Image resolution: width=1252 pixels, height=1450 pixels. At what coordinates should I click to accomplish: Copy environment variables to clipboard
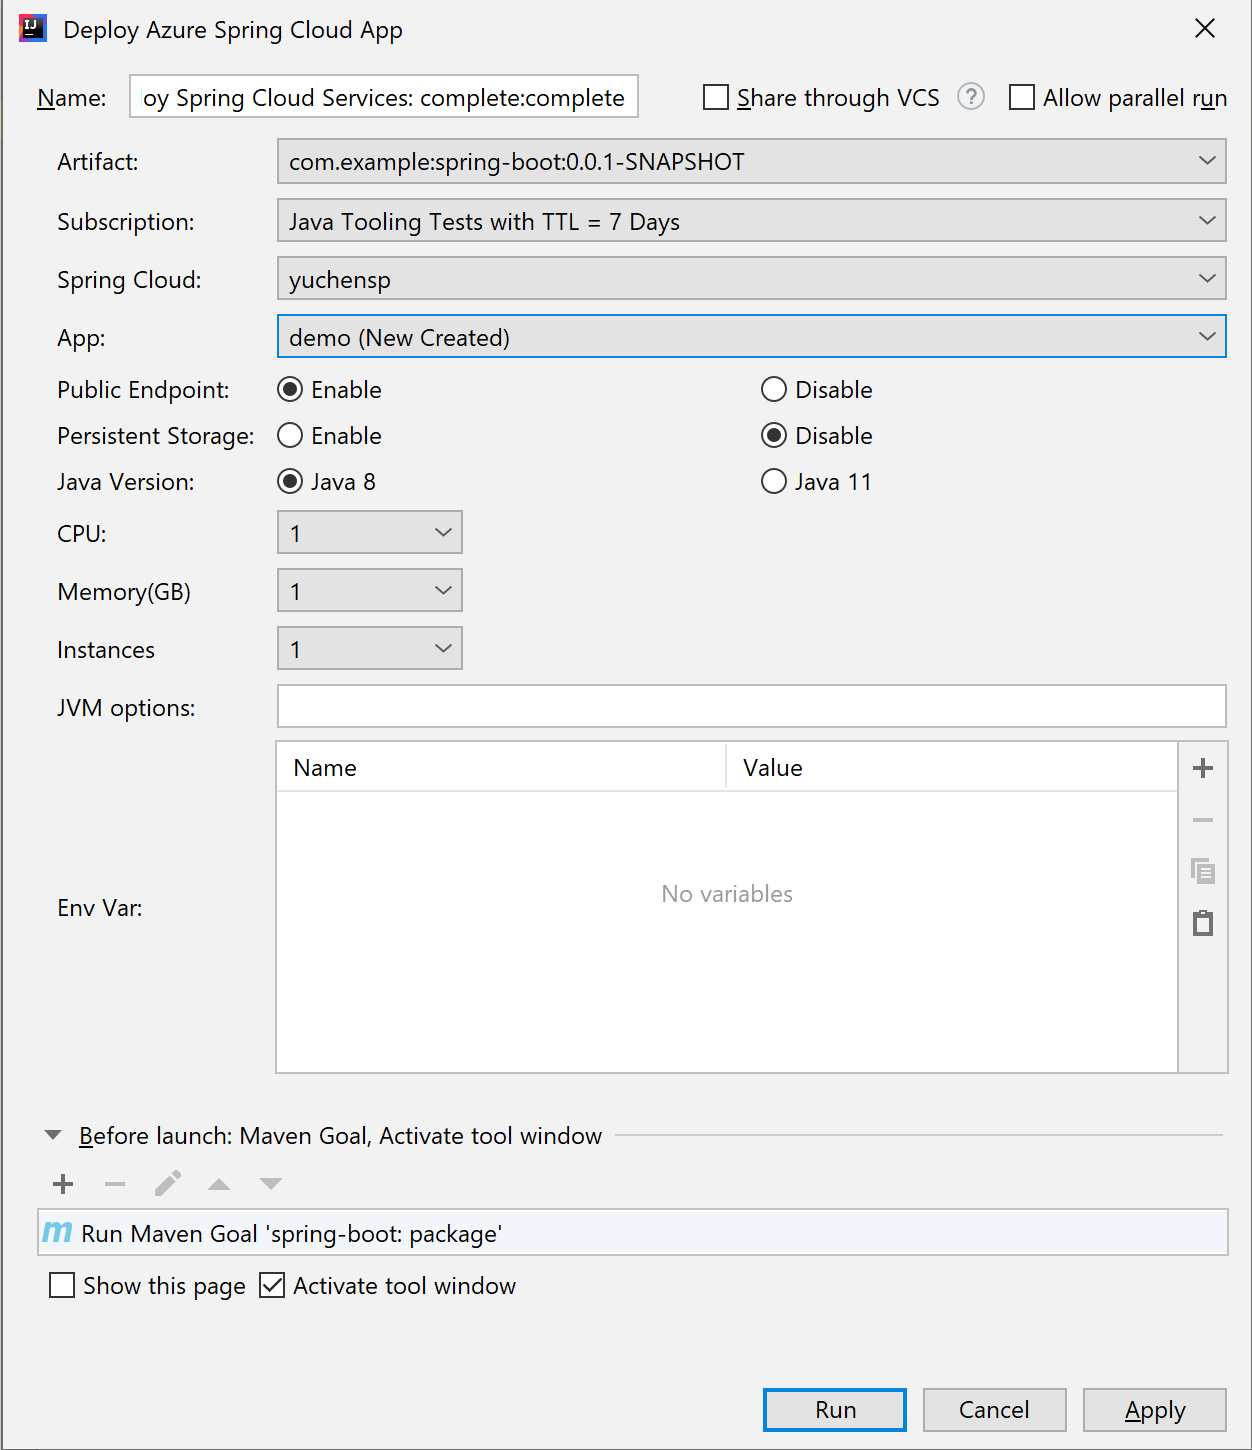(x=1203, y=871)
